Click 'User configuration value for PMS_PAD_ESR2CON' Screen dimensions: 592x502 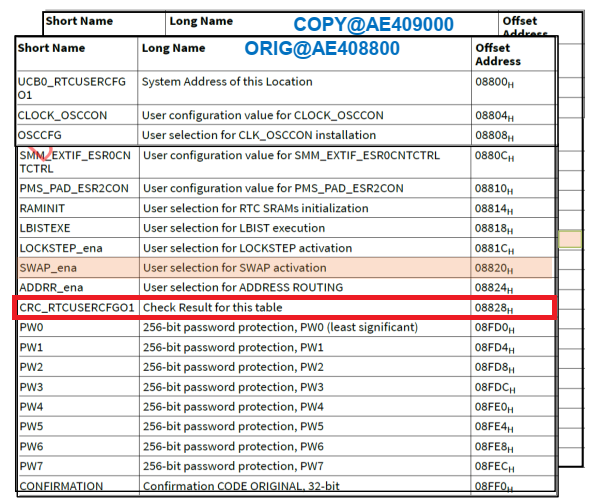coord(273,188)
